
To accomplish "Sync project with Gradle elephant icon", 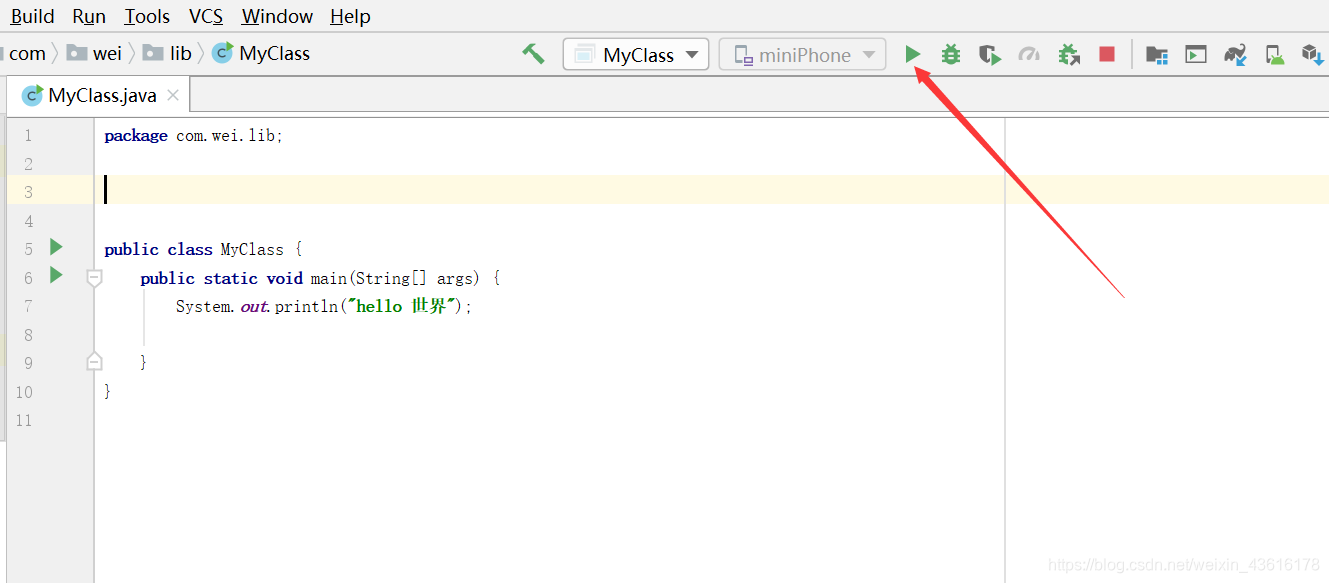I will 1236,54.
